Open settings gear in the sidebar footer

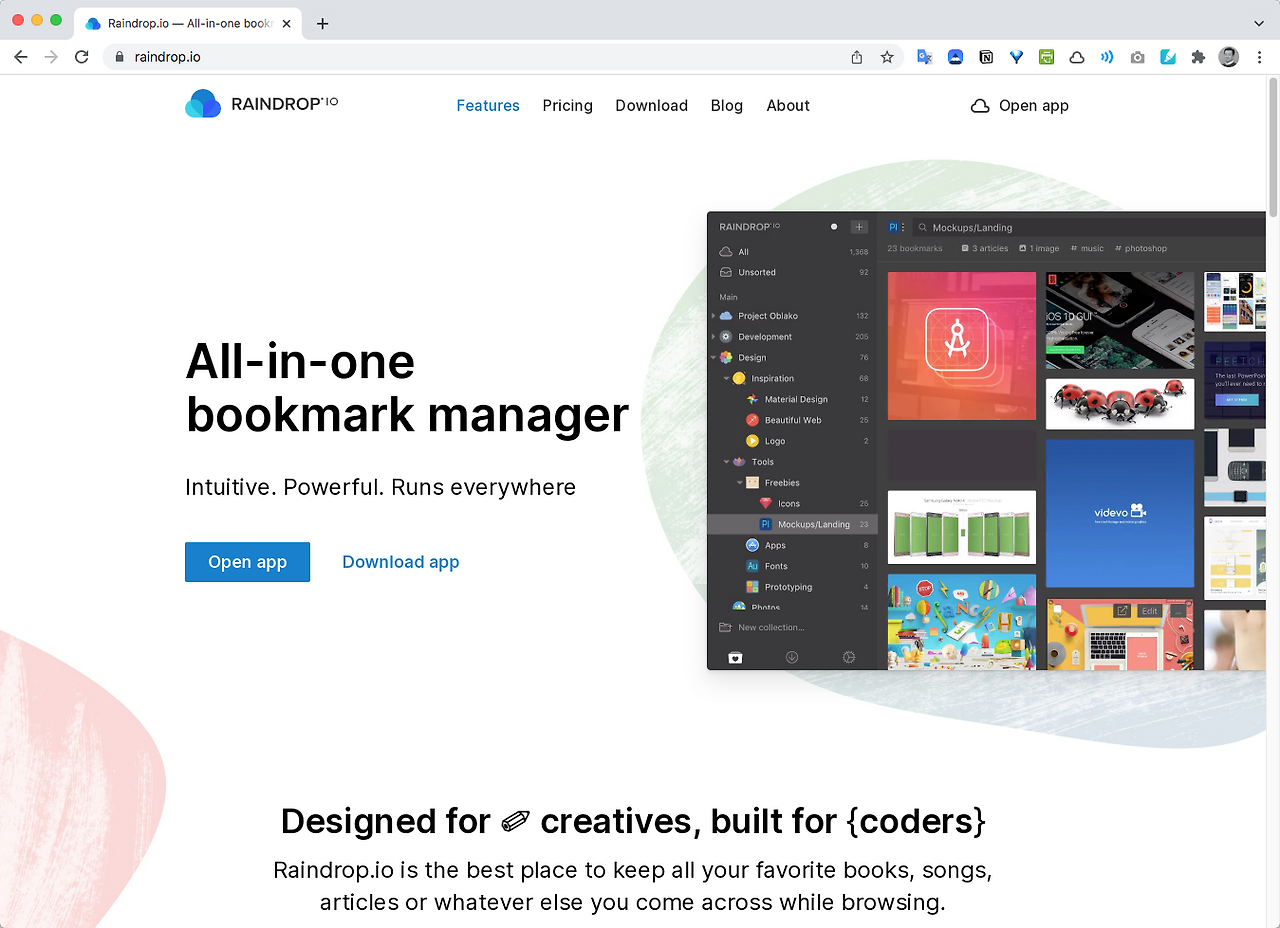[849, 657]
